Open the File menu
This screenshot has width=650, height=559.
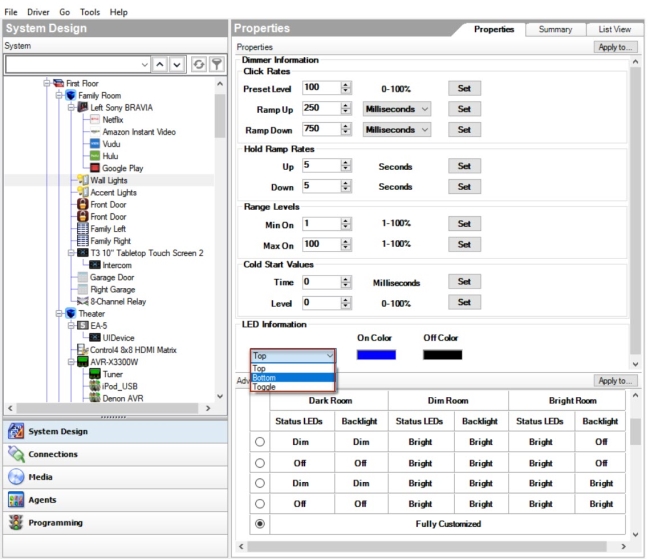click(x=11, y=12)
